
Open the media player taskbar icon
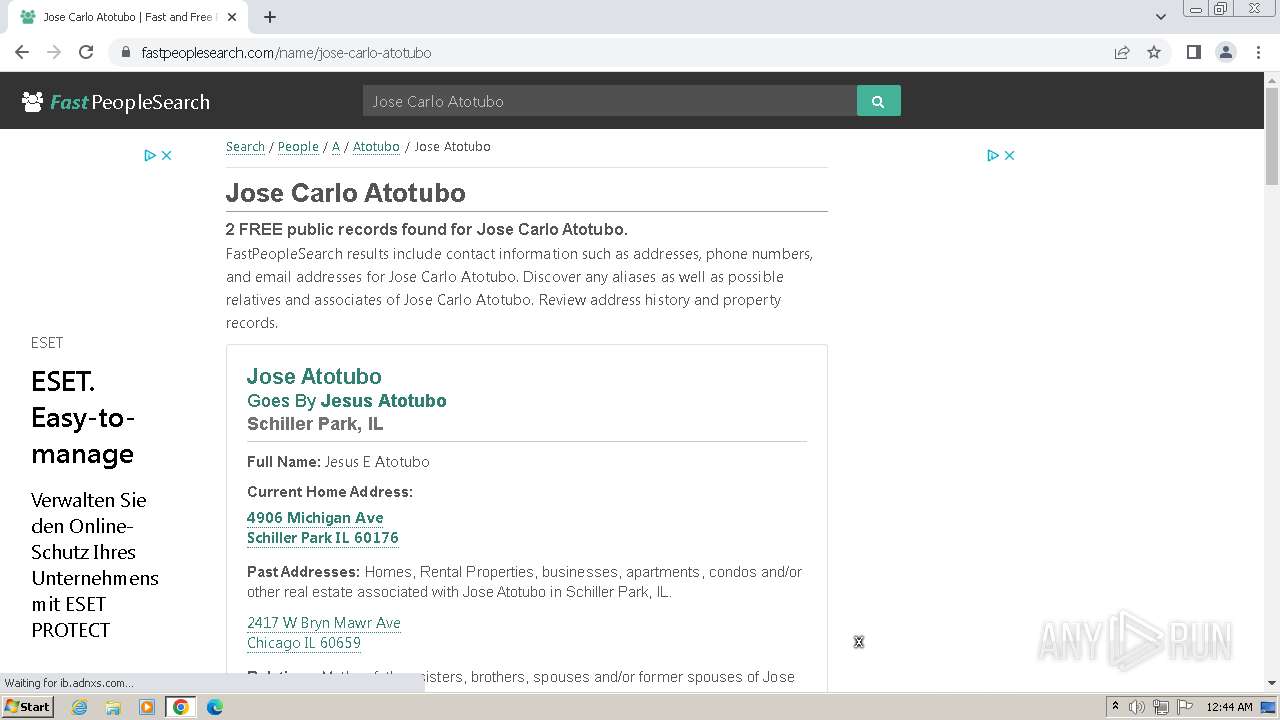point(147,707)
